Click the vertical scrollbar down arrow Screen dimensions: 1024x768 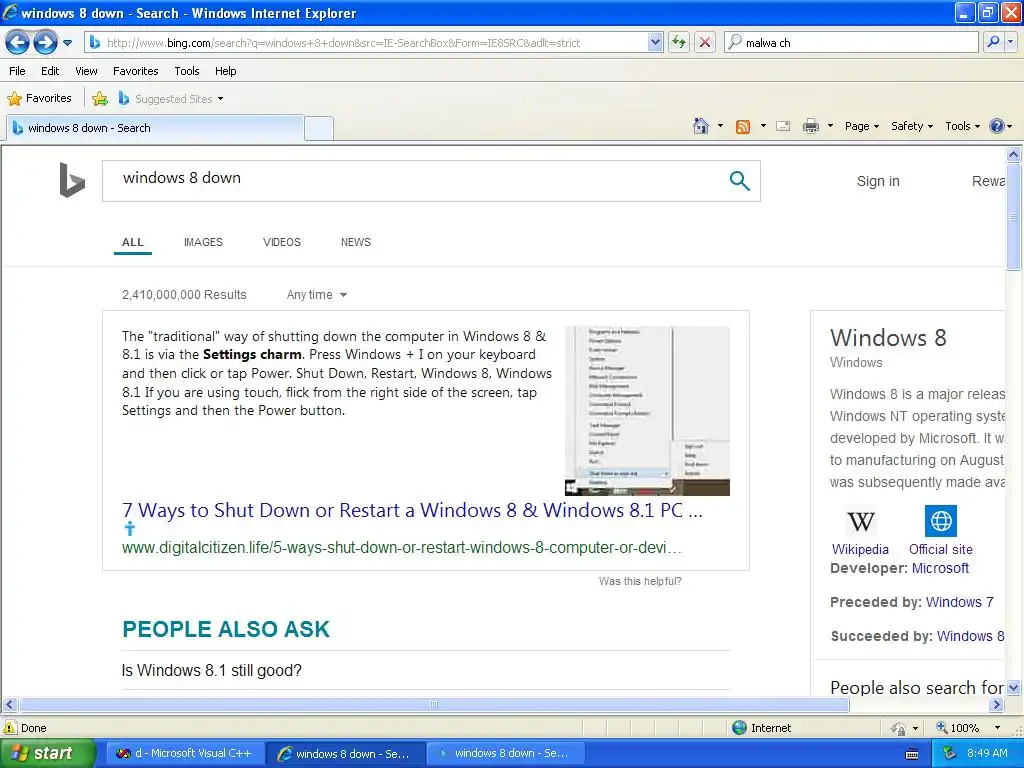(x=1014, y=688)
